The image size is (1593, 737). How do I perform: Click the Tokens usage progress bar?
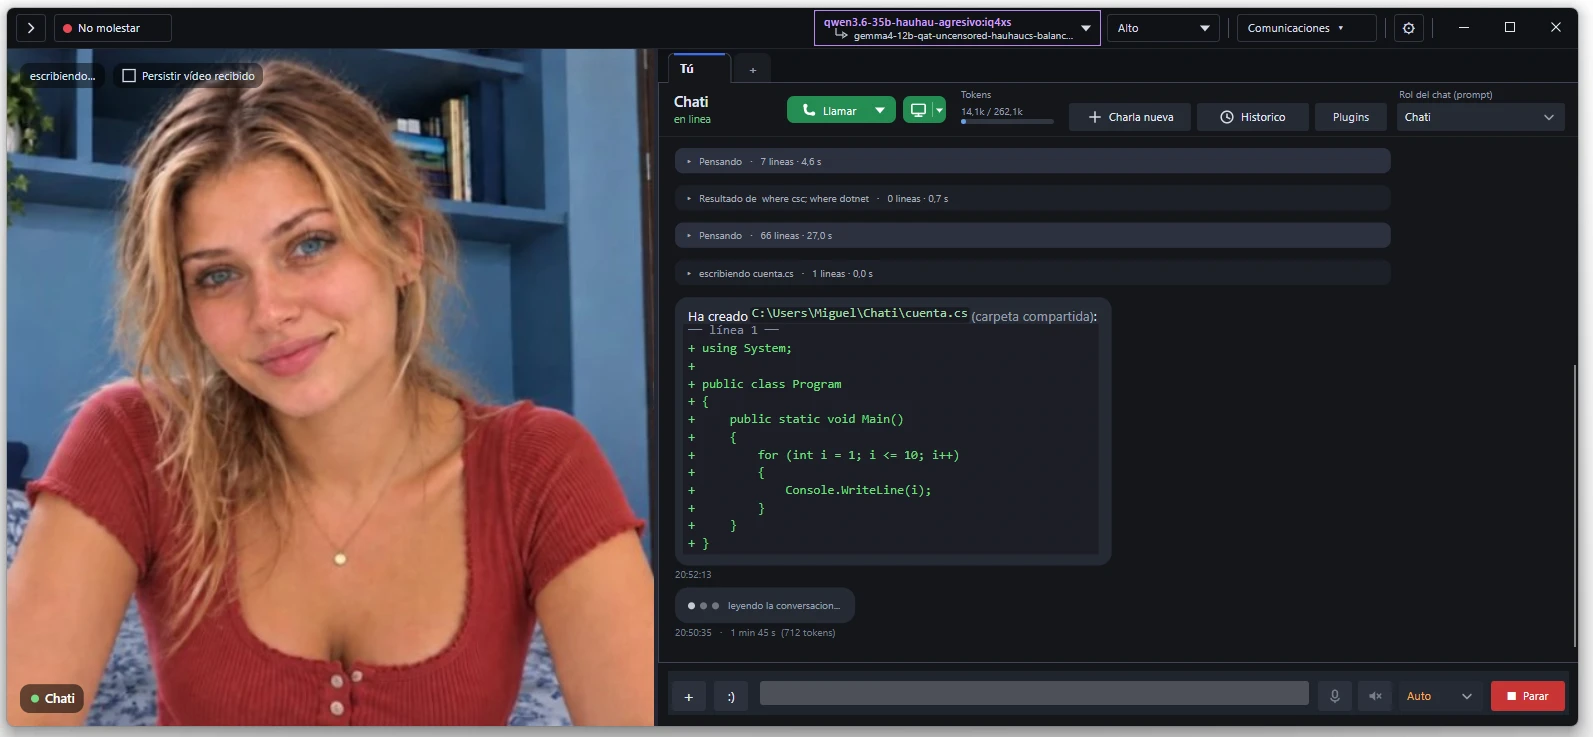coord(1007,122)
